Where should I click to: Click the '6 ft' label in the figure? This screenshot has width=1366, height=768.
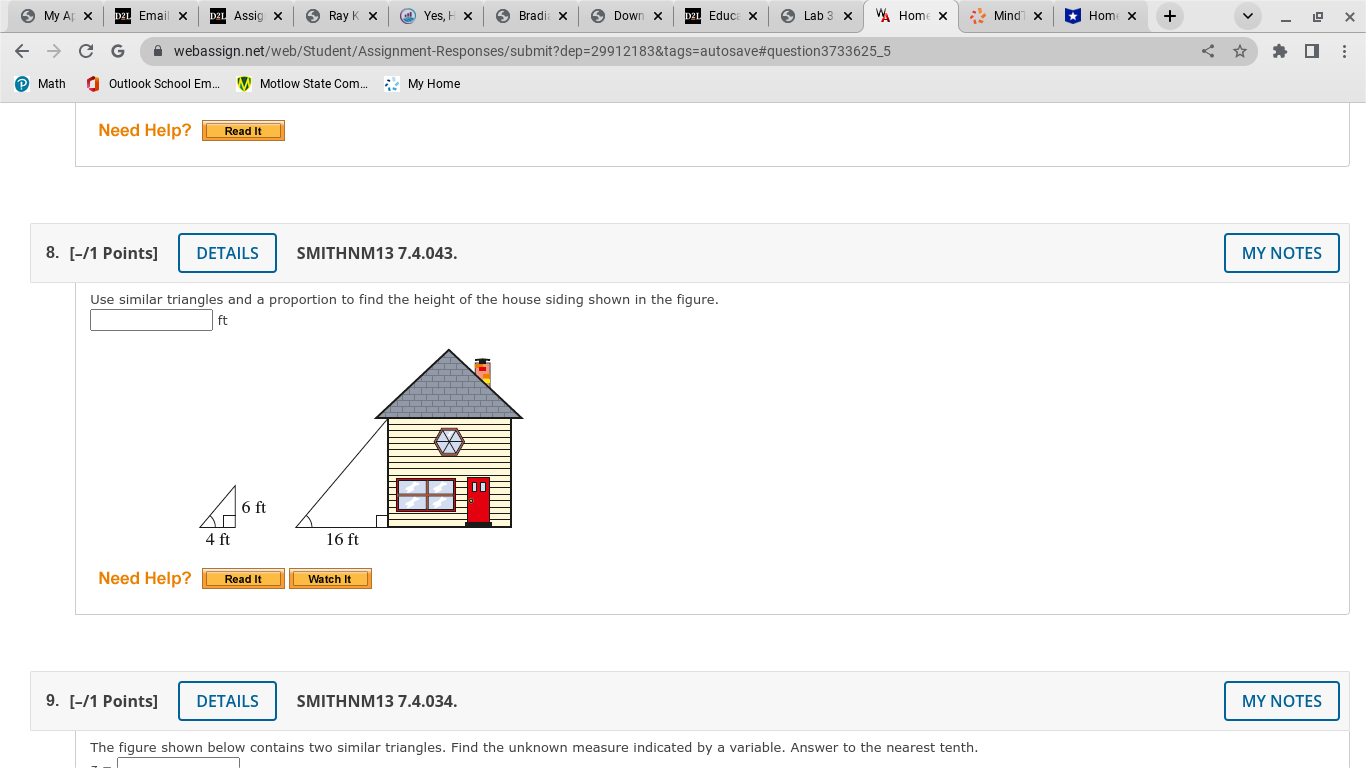254,508
